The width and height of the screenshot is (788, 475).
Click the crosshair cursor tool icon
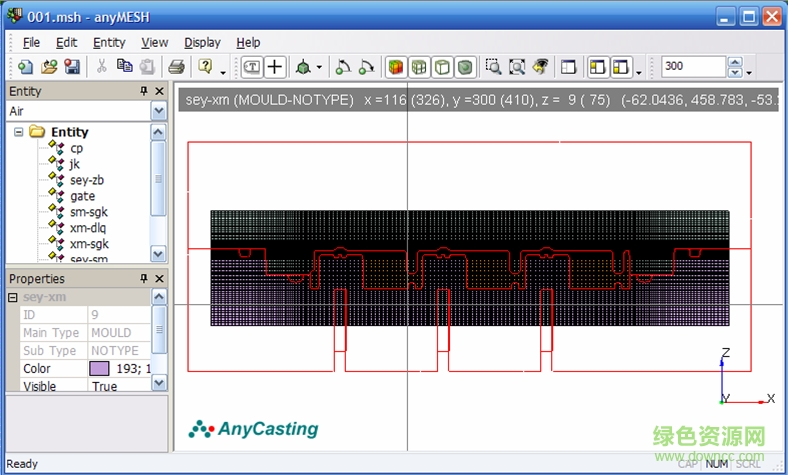tap(274, 67)
